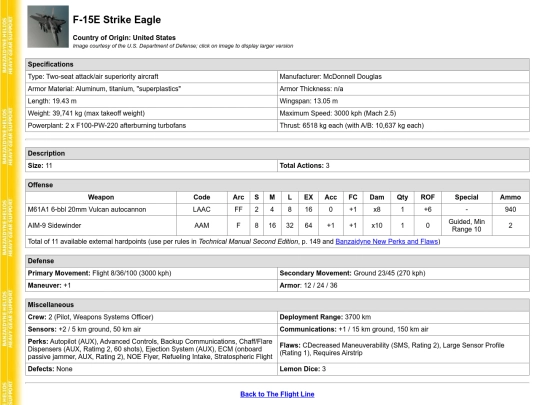Click the x8 damage cell

(x=377, y=209)
